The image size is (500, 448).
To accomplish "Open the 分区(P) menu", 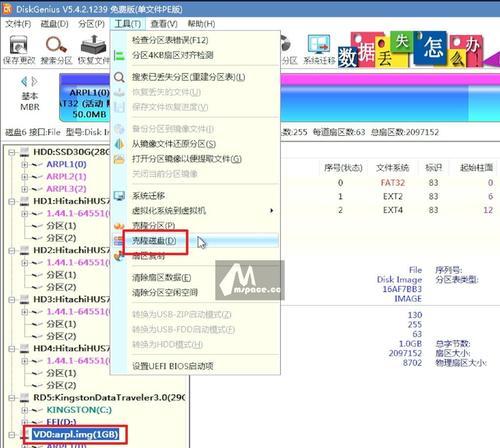I will [91, 24].
